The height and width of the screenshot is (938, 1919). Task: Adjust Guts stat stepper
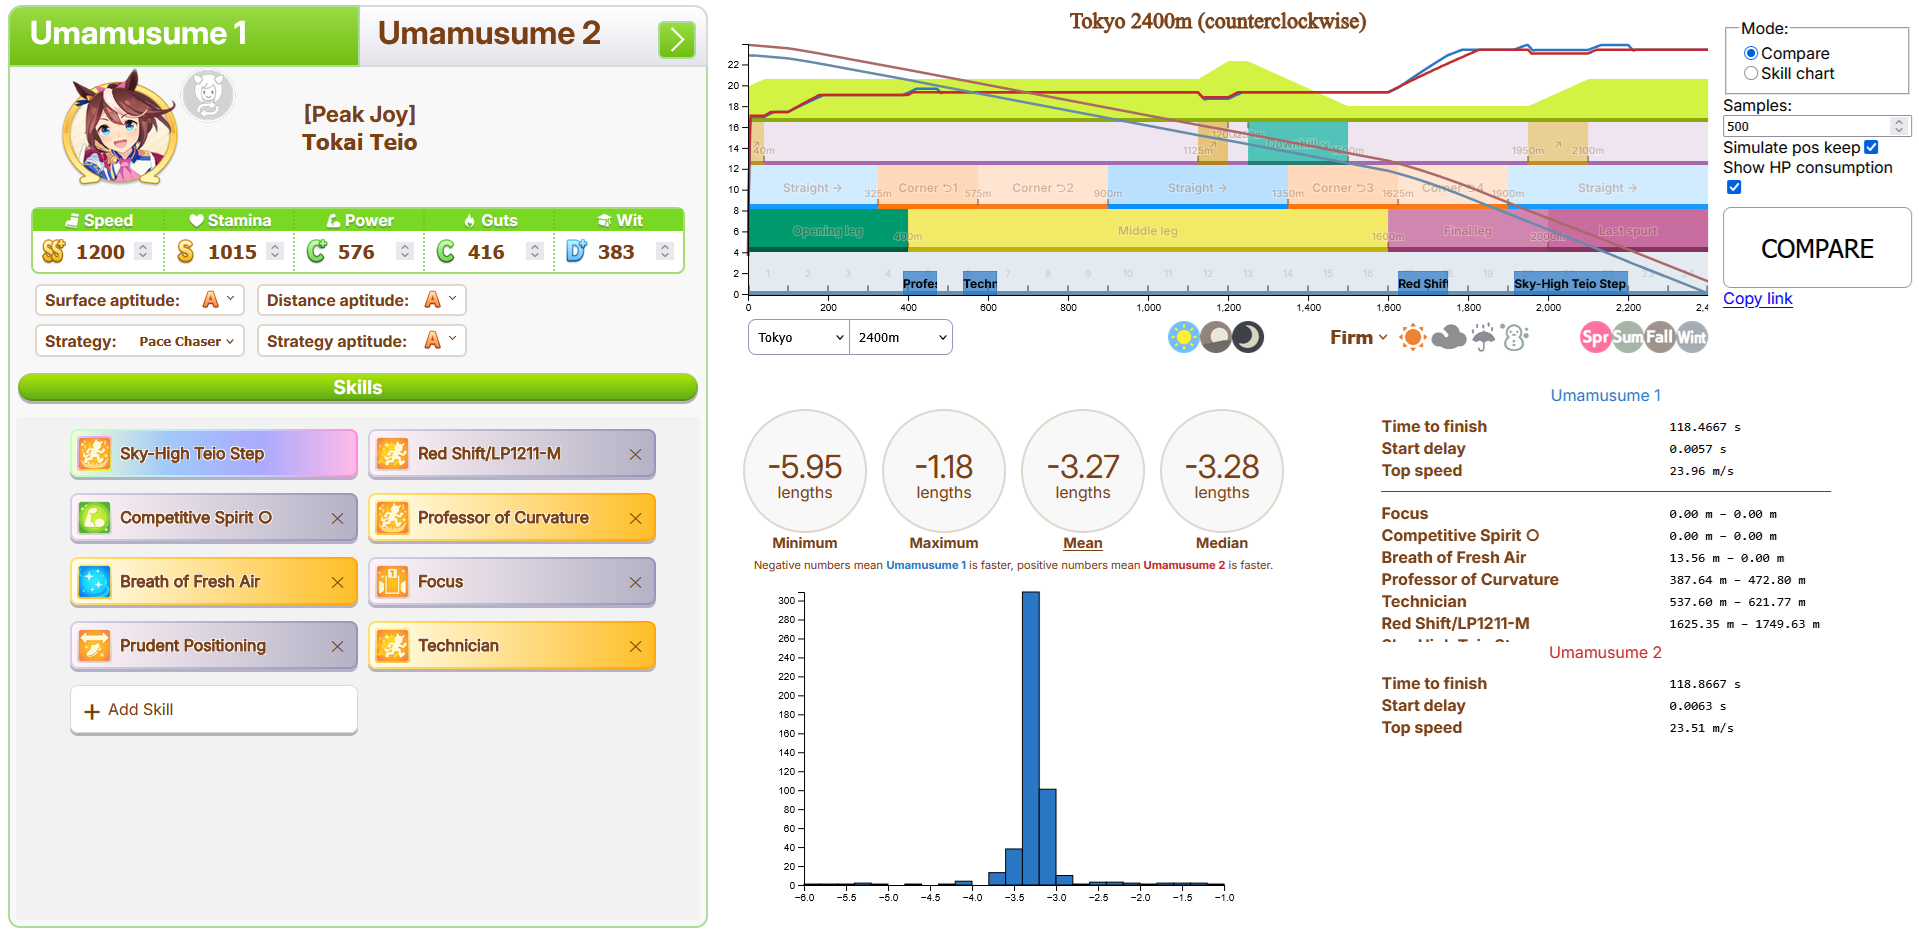tap(535, 251)
